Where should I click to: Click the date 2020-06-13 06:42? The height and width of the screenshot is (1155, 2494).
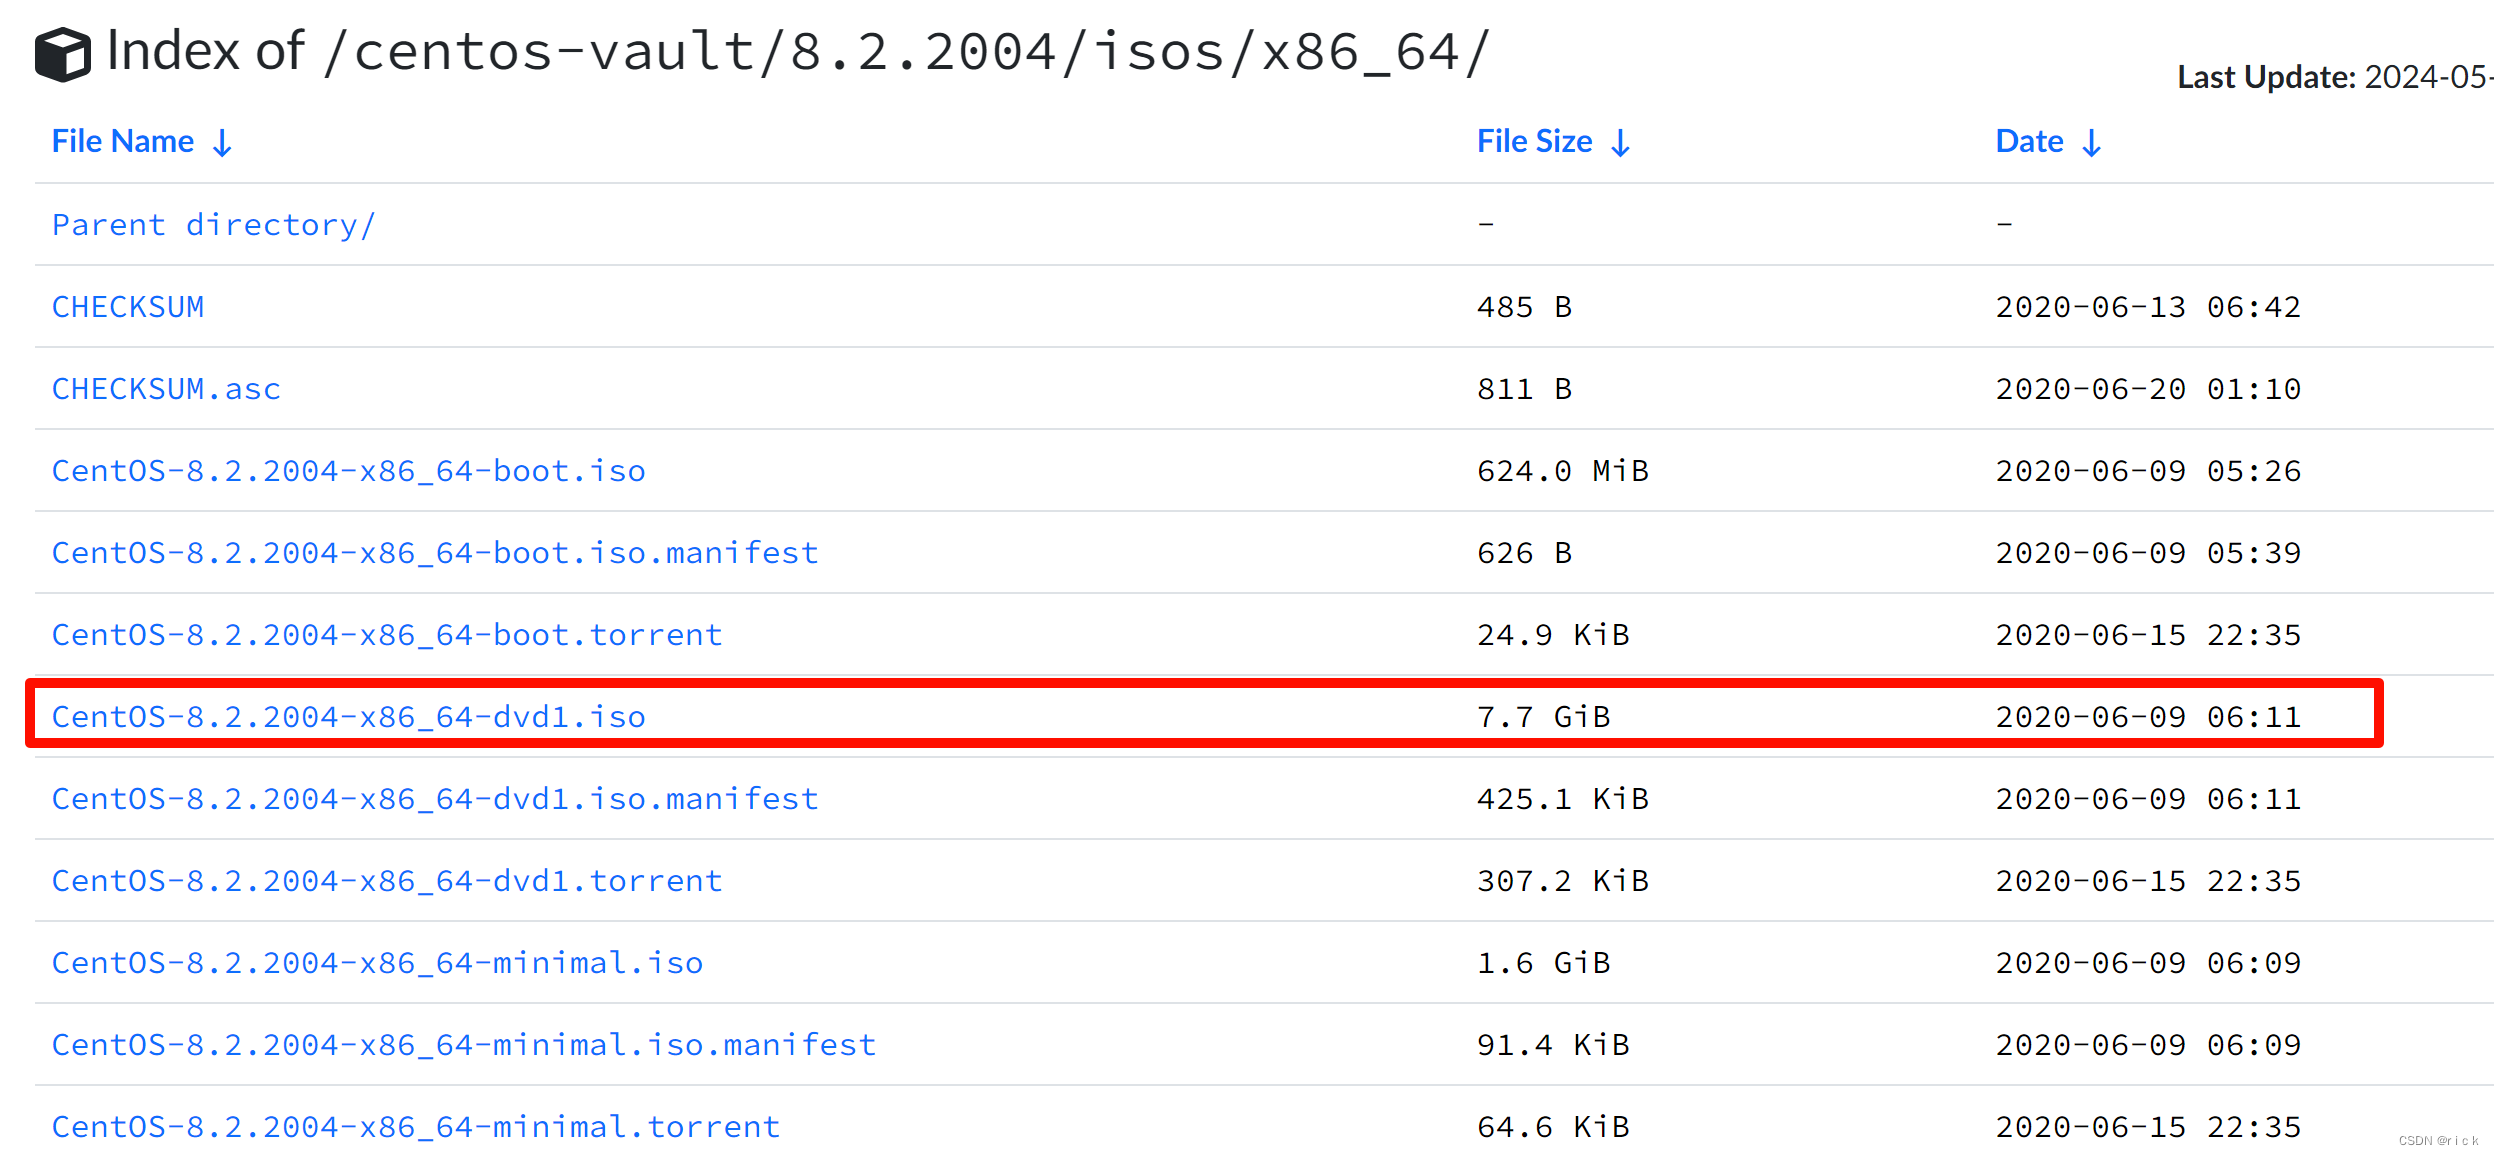coord(2148,307)
